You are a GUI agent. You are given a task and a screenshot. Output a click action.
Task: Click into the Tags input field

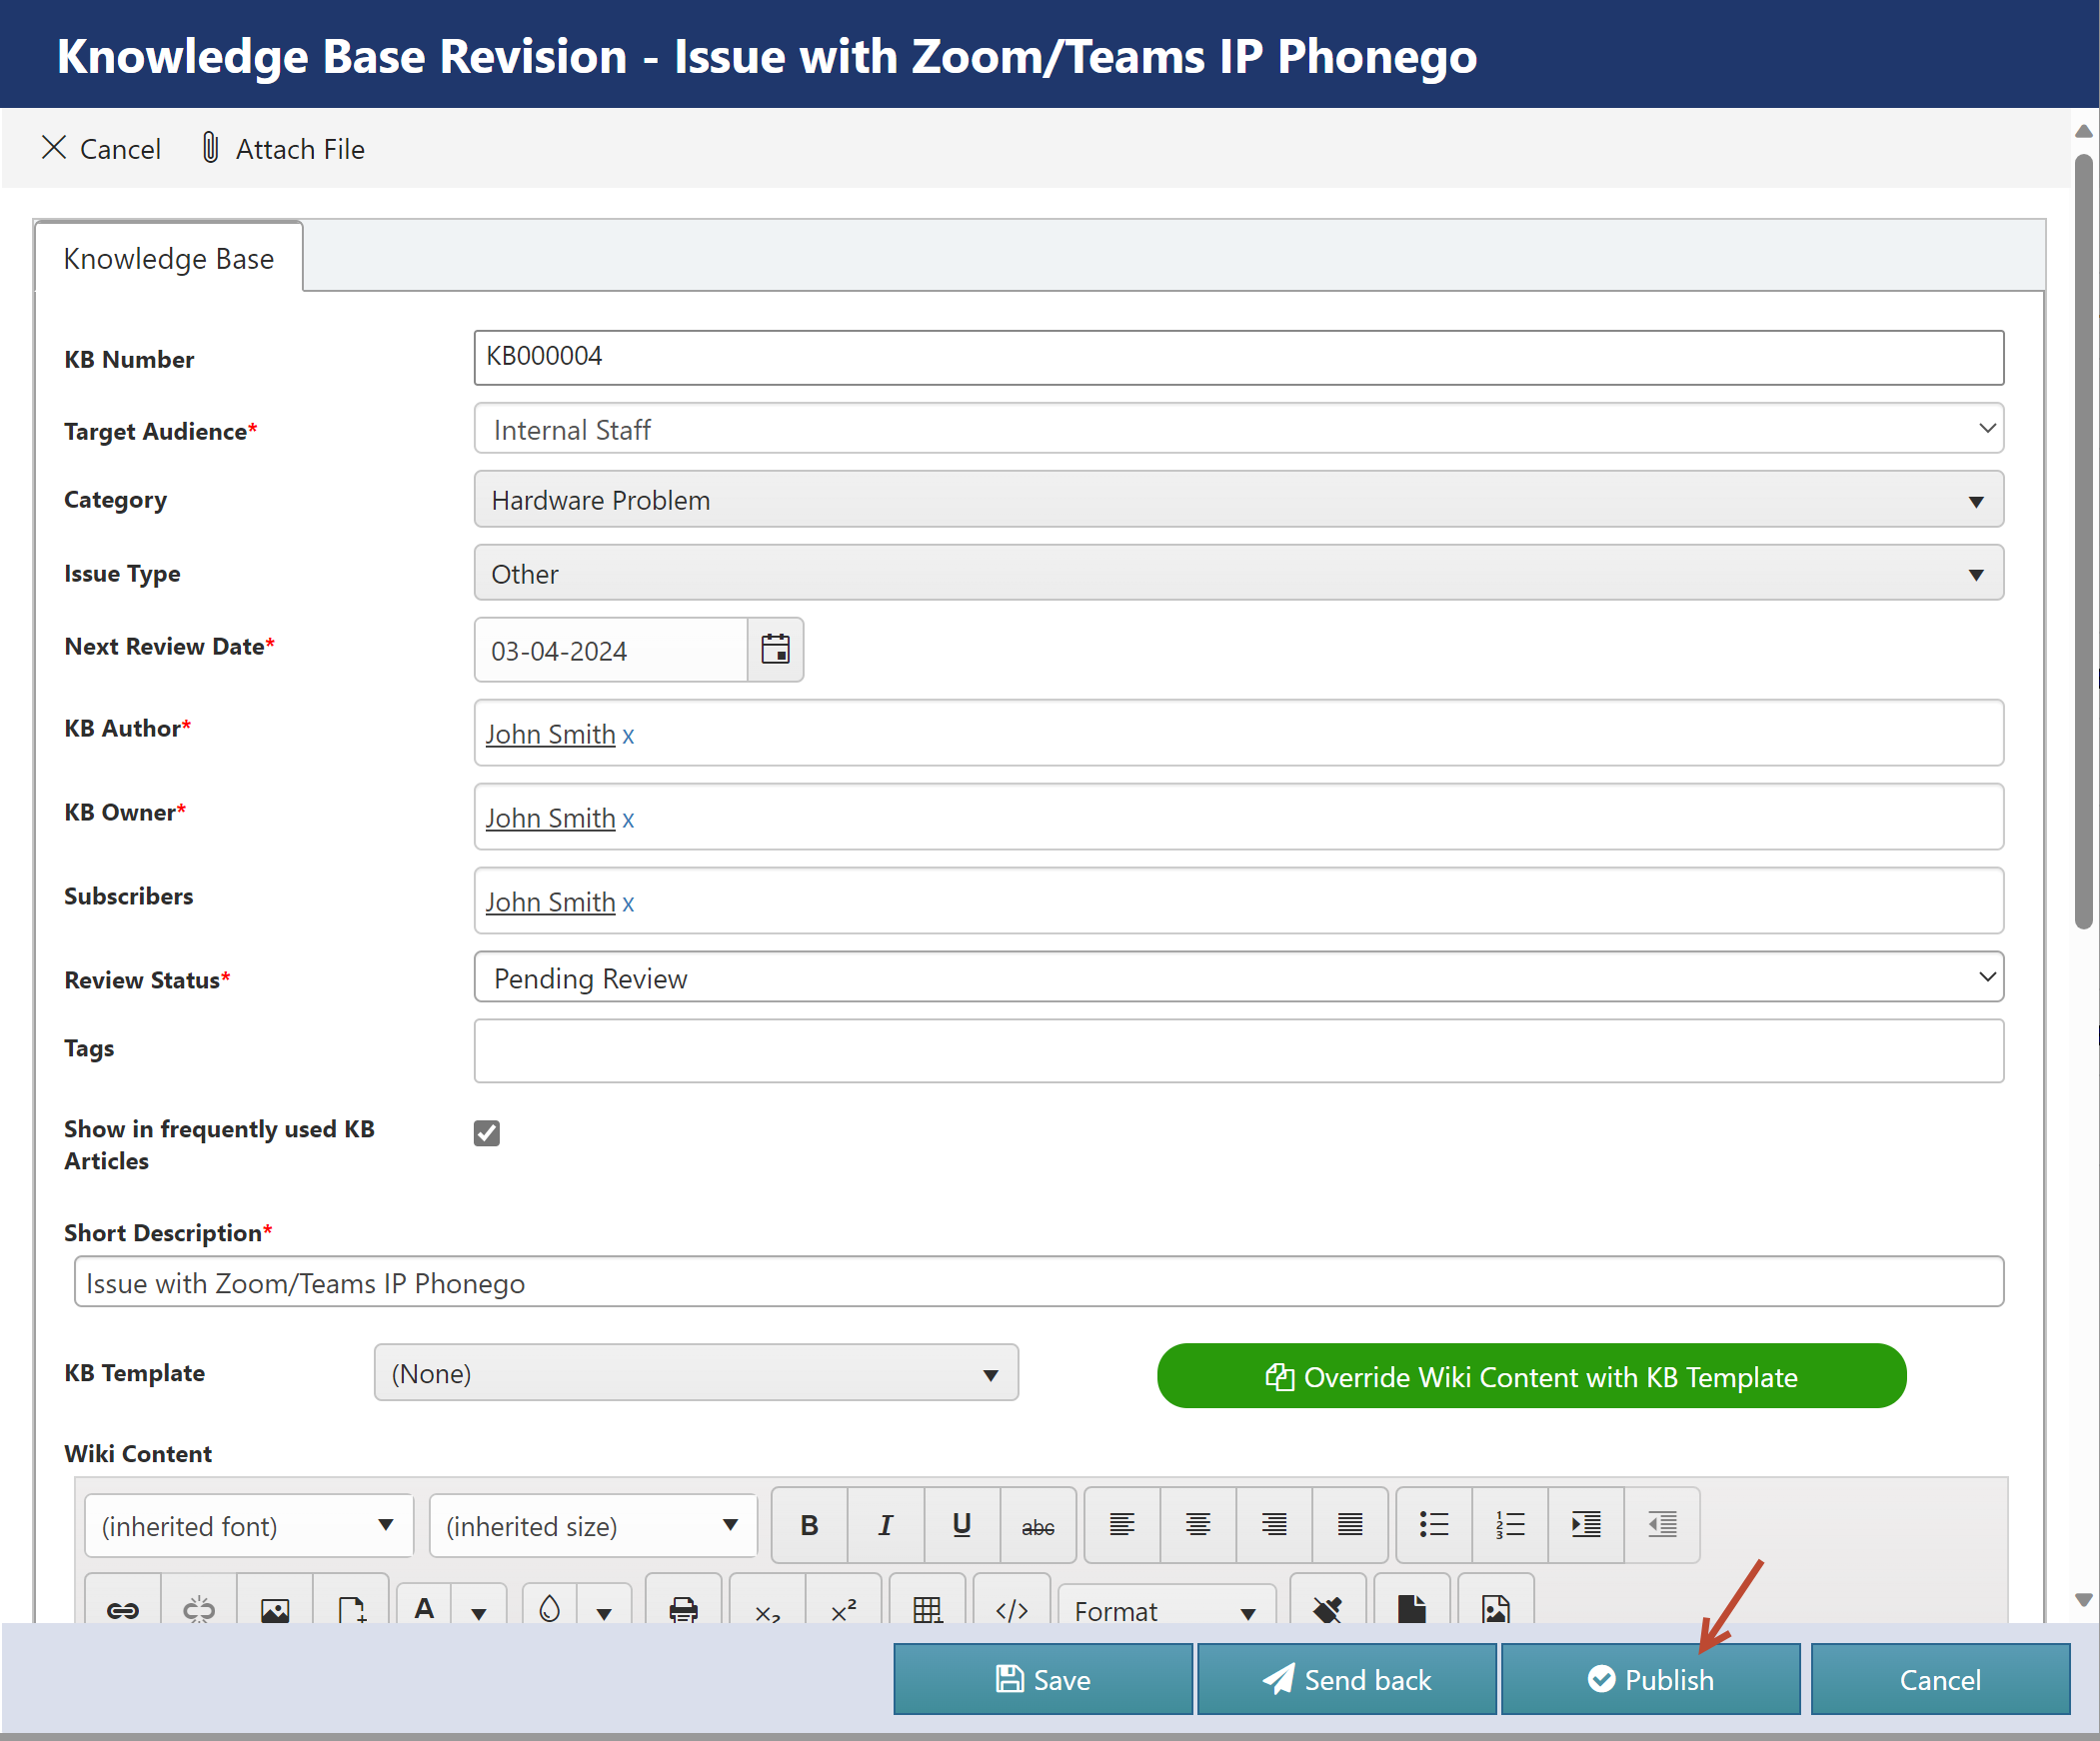1238,1050
